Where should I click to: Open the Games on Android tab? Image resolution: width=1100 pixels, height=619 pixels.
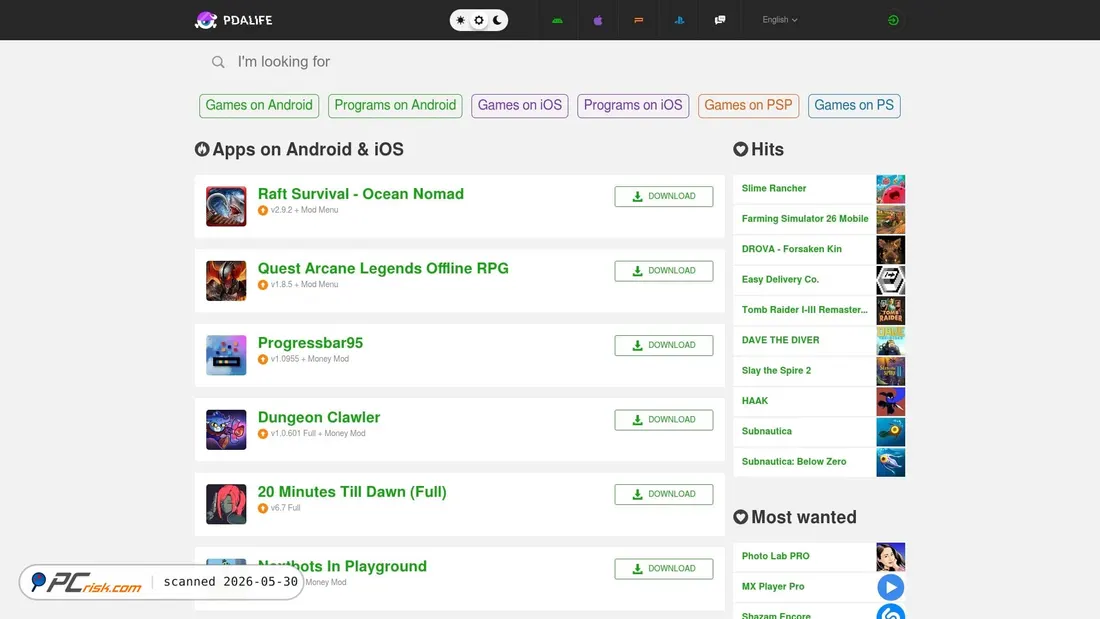[x=259, y=105]
